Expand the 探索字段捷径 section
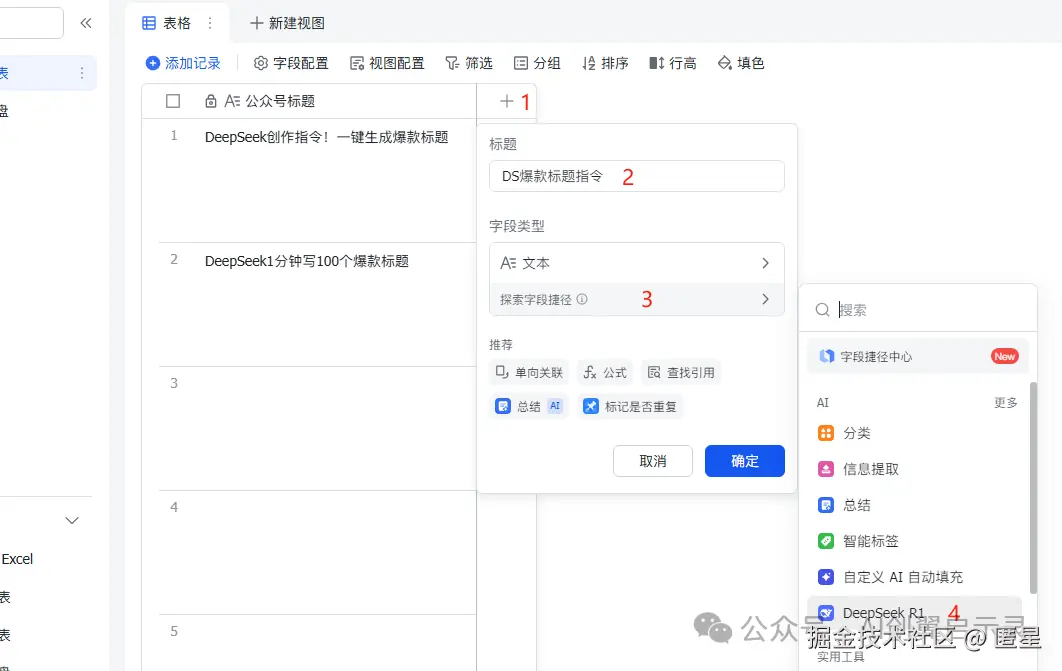The width and height of the screenshot is (1062, 671). point(636,298)
